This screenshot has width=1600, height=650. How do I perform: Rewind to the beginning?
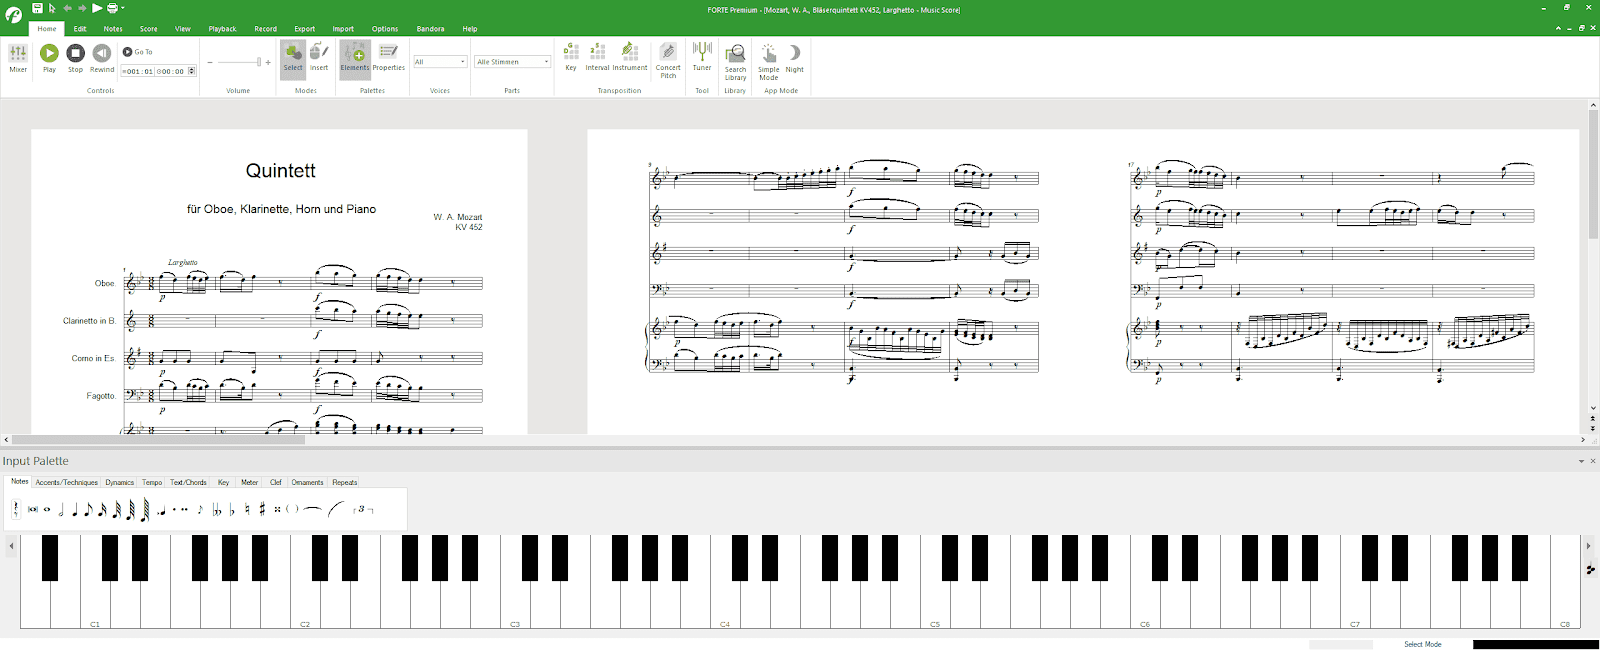click(102, 58)
